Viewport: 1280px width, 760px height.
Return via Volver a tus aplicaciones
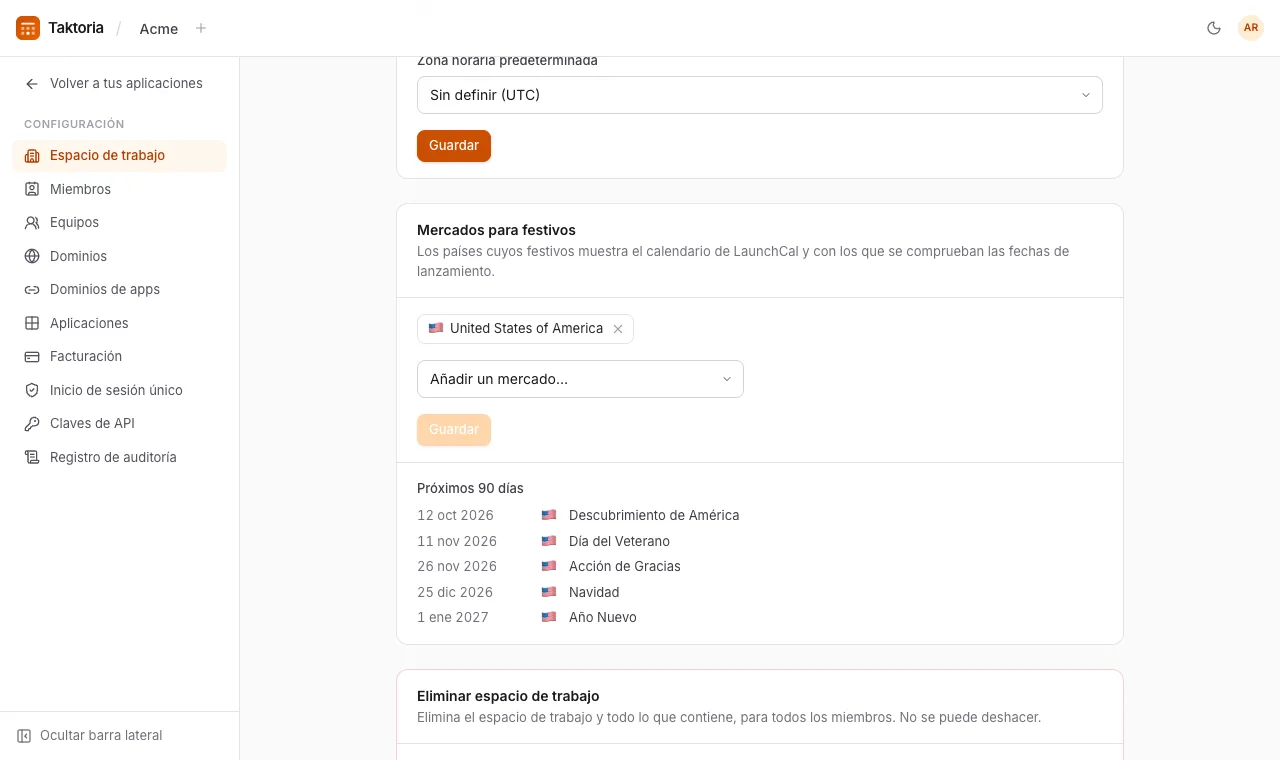(119, 84)
